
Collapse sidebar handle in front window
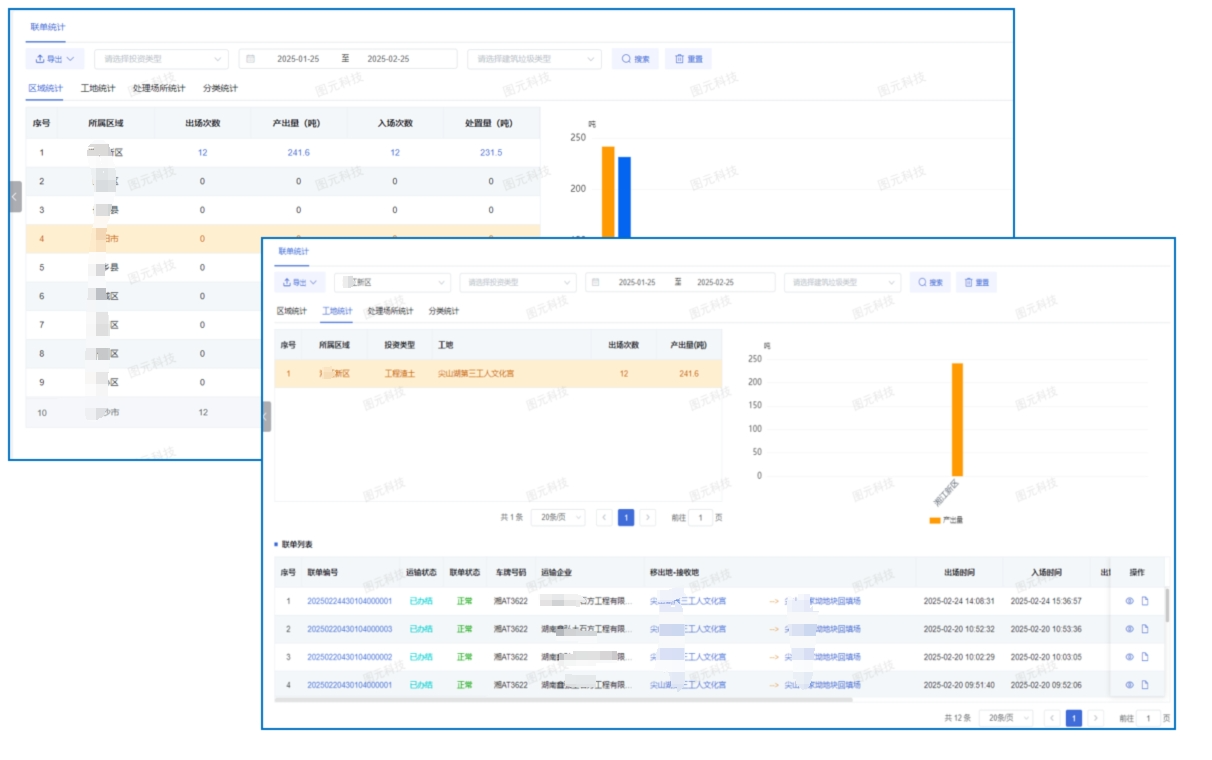click(266, 416)
